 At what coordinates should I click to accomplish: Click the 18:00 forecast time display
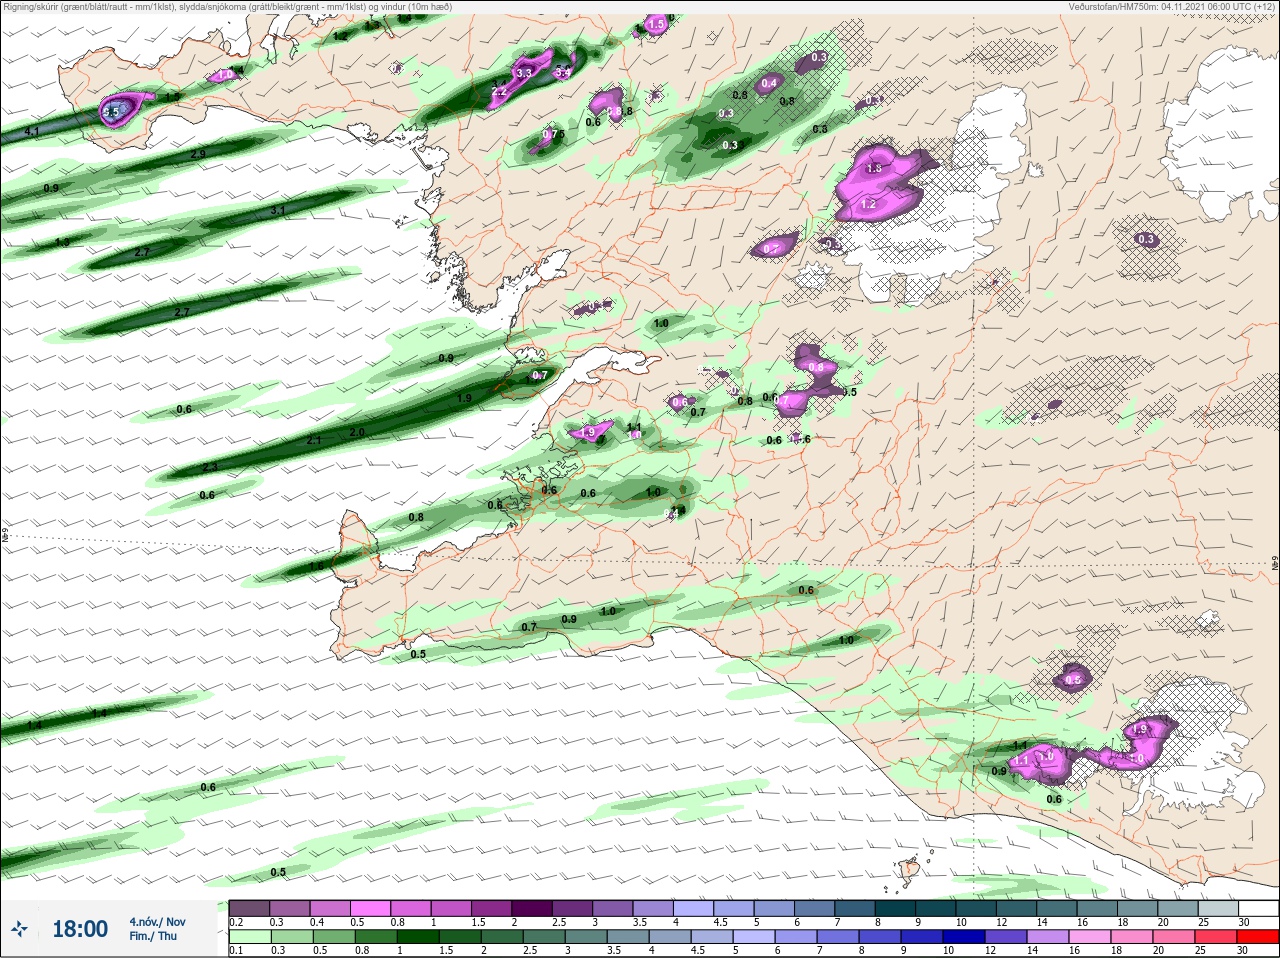[80, 929]
